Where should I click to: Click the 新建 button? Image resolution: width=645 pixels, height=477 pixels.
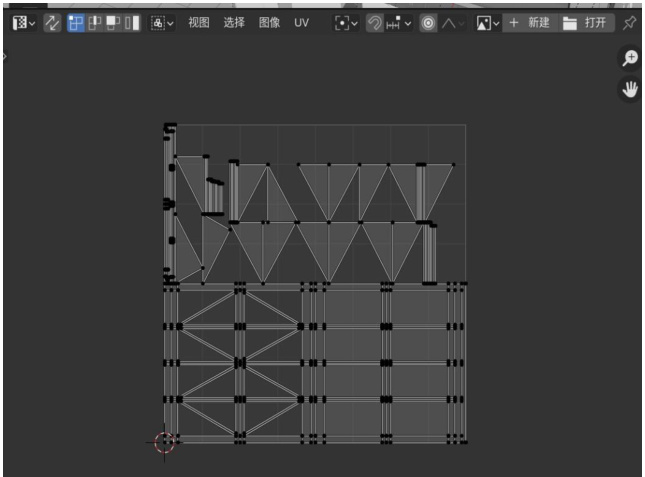click(x=528, y=22)
